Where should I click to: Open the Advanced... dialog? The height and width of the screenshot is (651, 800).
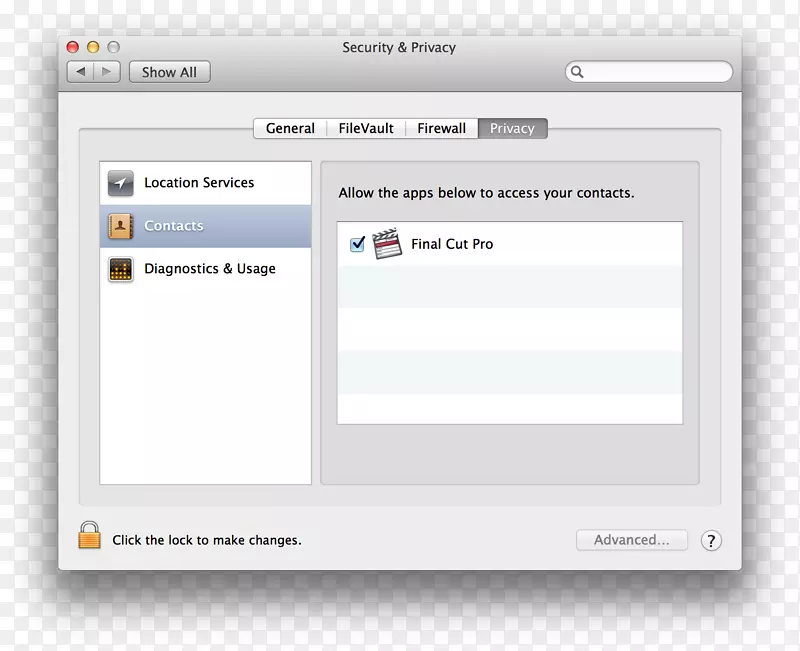pyautogui.click(x=632, y=539)
